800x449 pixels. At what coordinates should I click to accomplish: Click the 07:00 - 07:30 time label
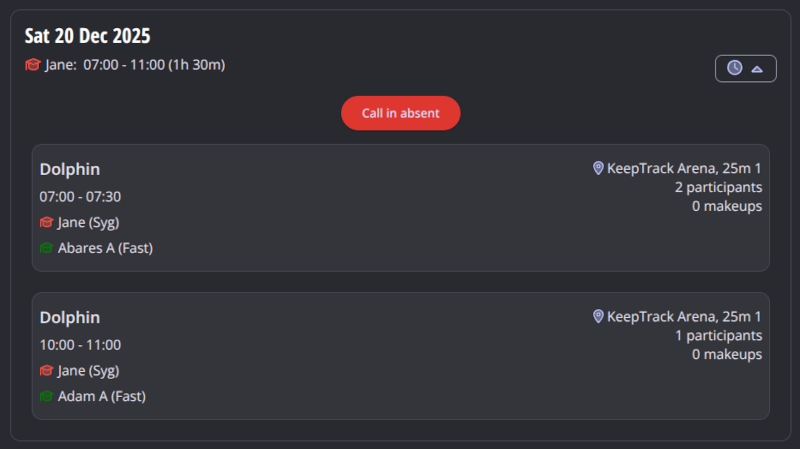coord(80,197)
